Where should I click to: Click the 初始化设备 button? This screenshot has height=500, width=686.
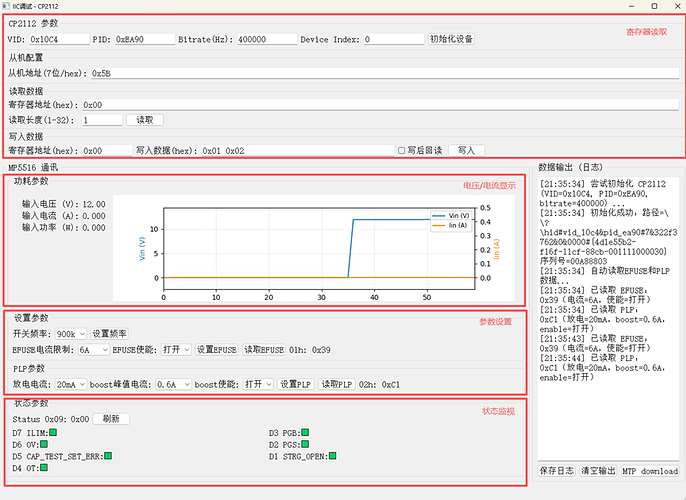(451, 39)
